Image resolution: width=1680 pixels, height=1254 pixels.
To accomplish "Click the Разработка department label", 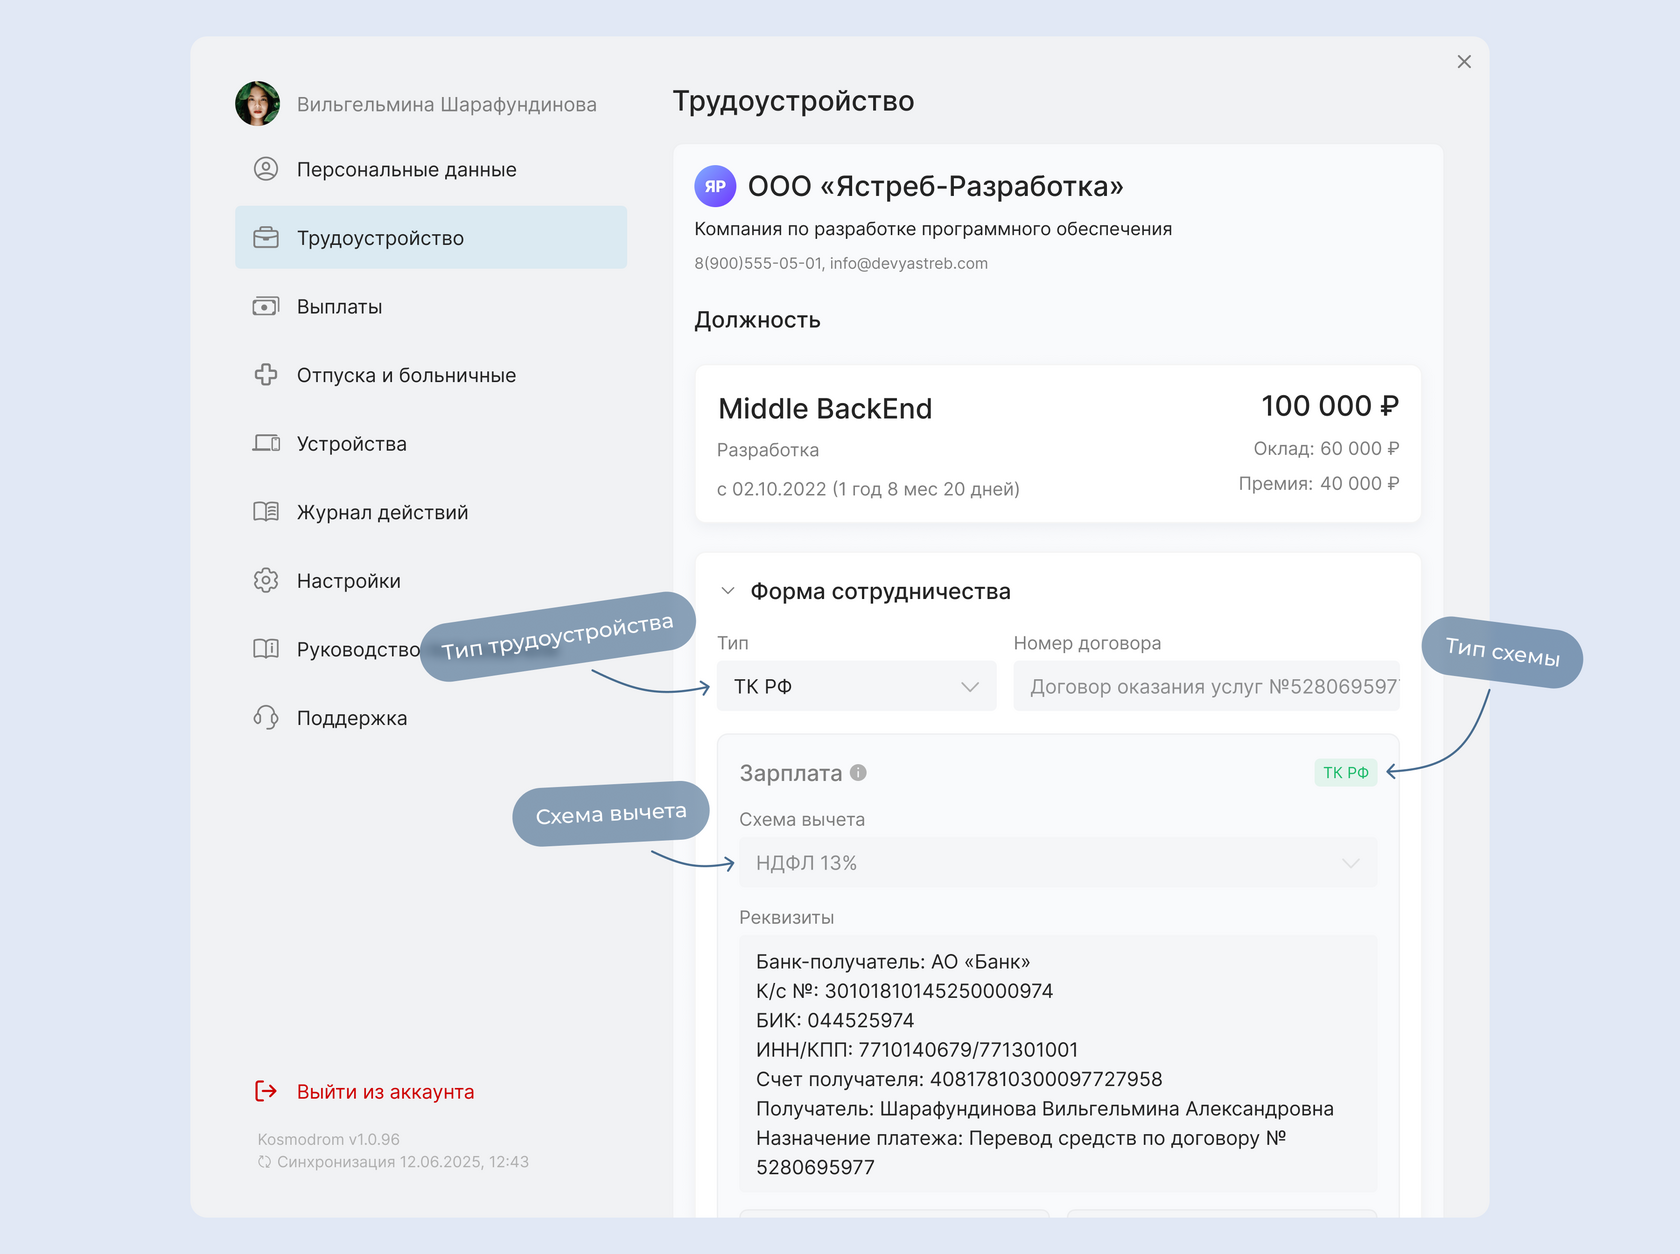I will [768, 450].
